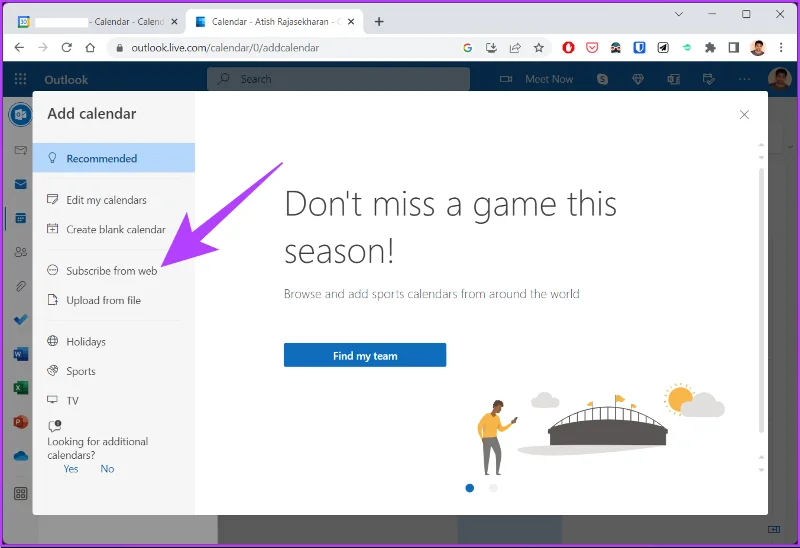Image resolution: width=800 pixels, height=548 pixels.
Task: Reload the page in Chrome
Action: (x=66, y=47)
